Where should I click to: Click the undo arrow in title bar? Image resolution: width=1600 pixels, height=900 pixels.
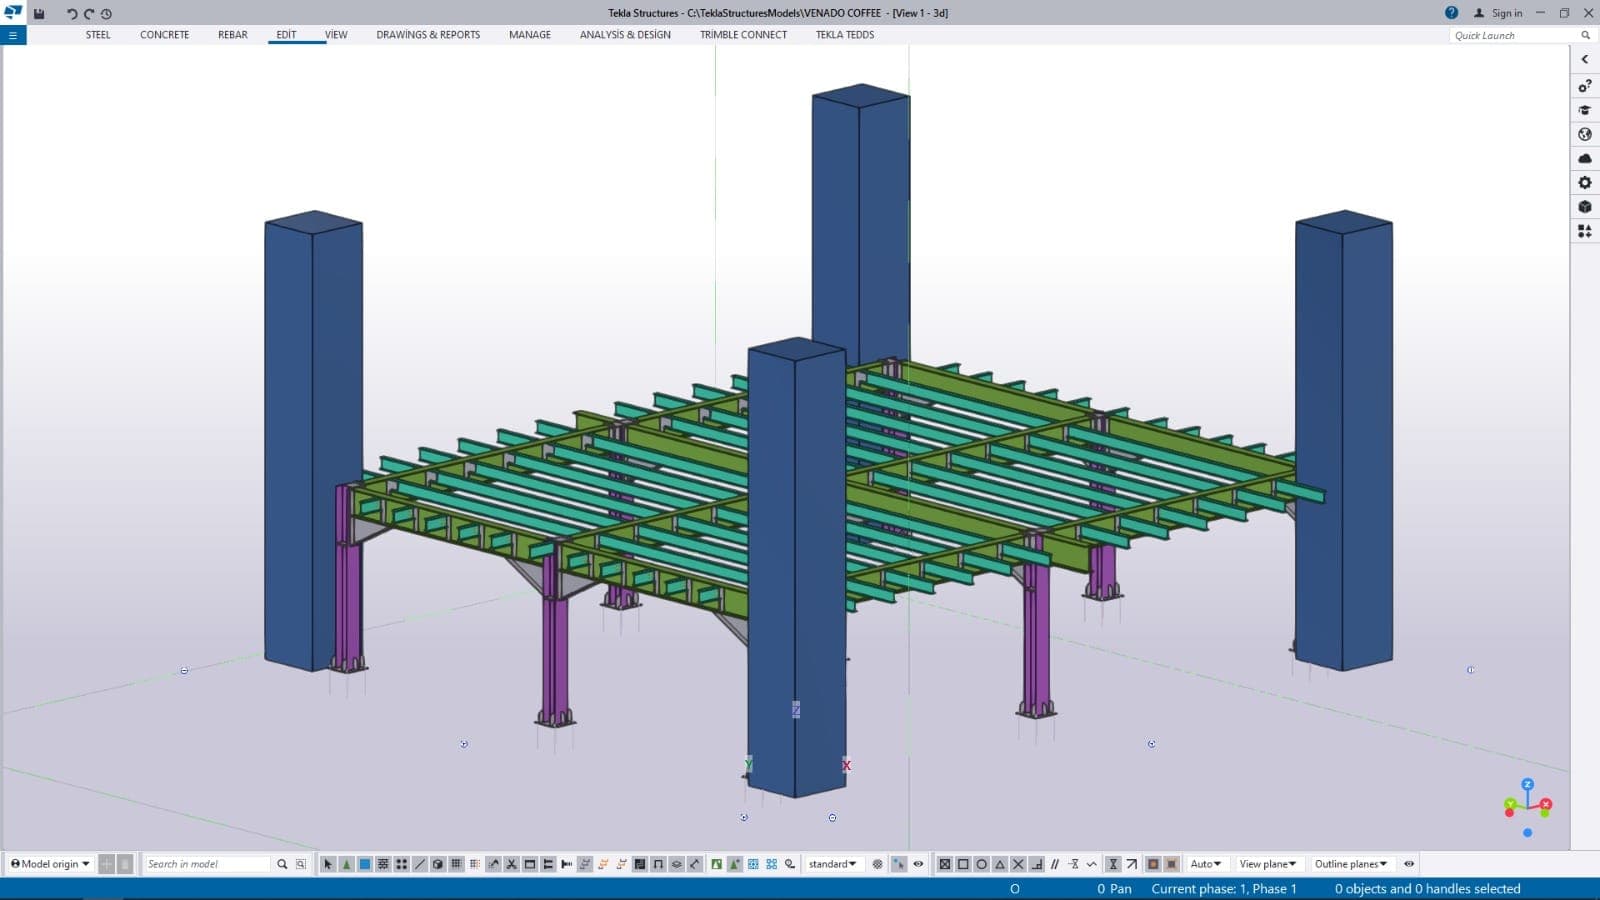click(71, 14)
